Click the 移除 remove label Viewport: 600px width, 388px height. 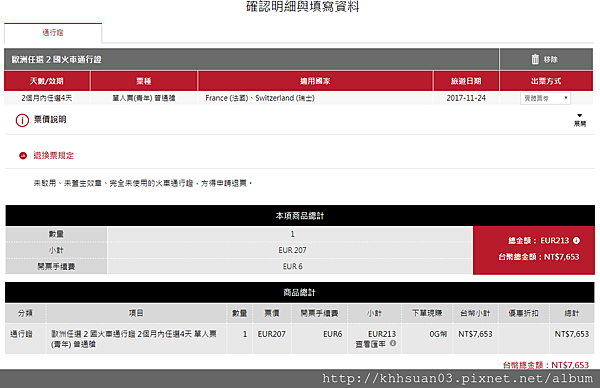[551, 60]
